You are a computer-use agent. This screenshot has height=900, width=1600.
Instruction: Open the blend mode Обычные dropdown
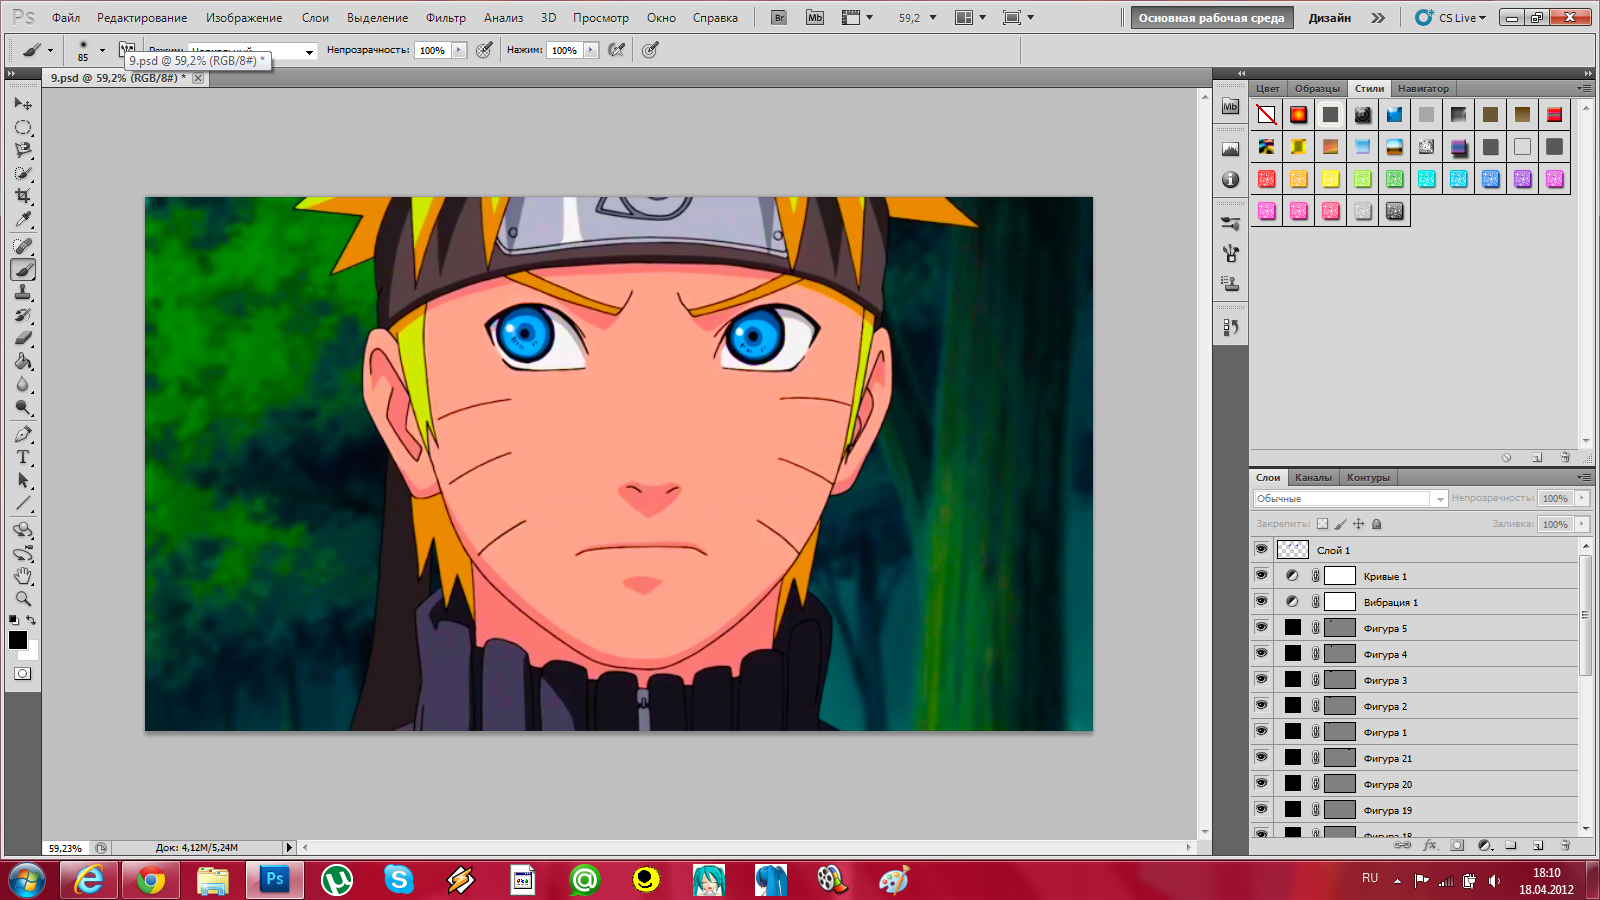coord(1351,498)
